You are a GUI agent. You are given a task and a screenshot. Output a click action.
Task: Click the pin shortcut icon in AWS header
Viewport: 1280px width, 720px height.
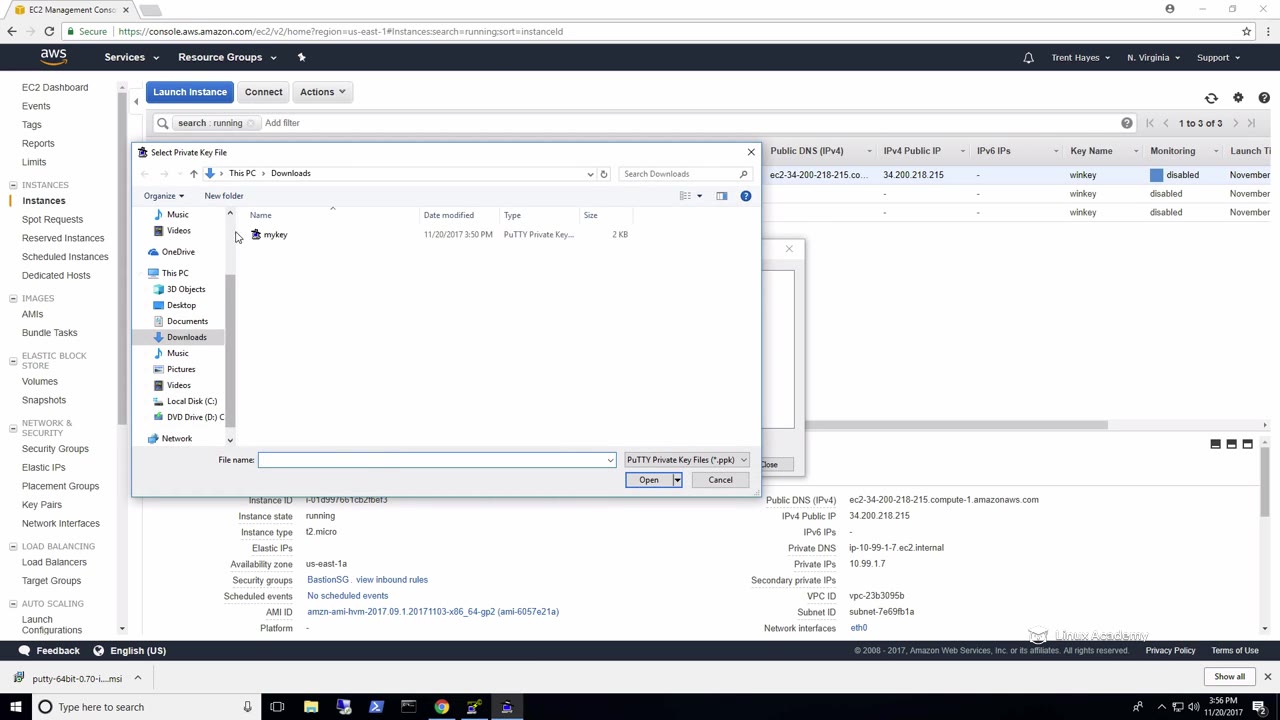point(301,57)
